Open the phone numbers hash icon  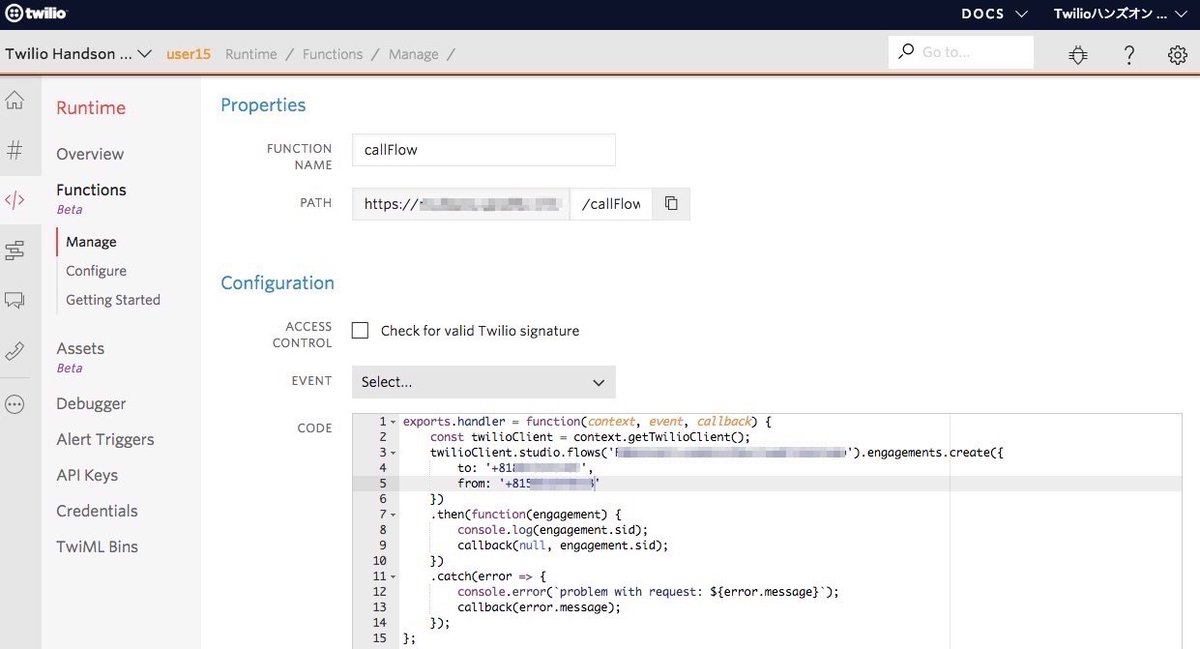[x=14, y=150]
